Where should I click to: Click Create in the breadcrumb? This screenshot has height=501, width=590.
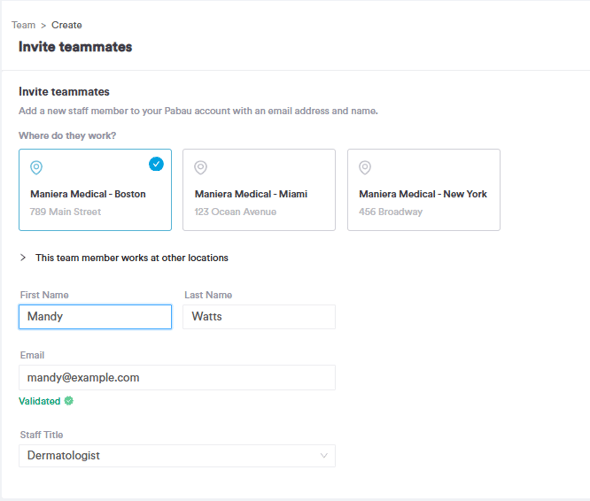(67, 25)
